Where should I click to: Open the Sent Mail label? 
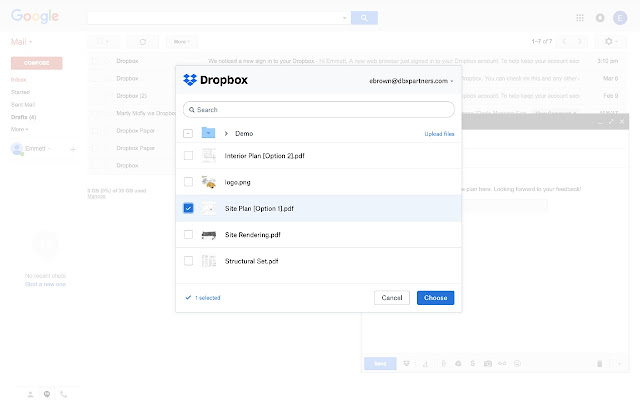pyautogui.click(x=23, y=104)
